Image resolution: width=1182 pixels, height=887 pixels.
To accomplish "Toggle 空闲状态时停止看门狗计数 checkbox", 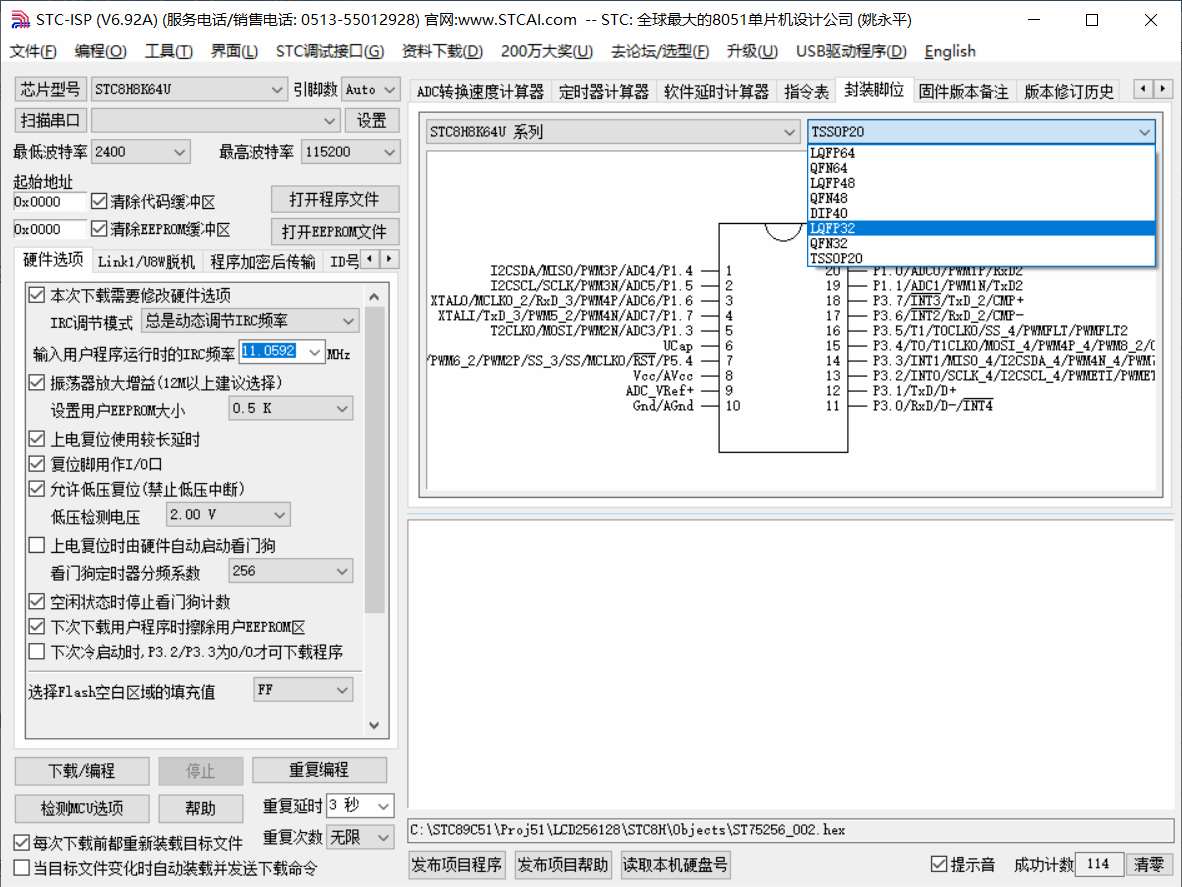I will pos(36,601).
